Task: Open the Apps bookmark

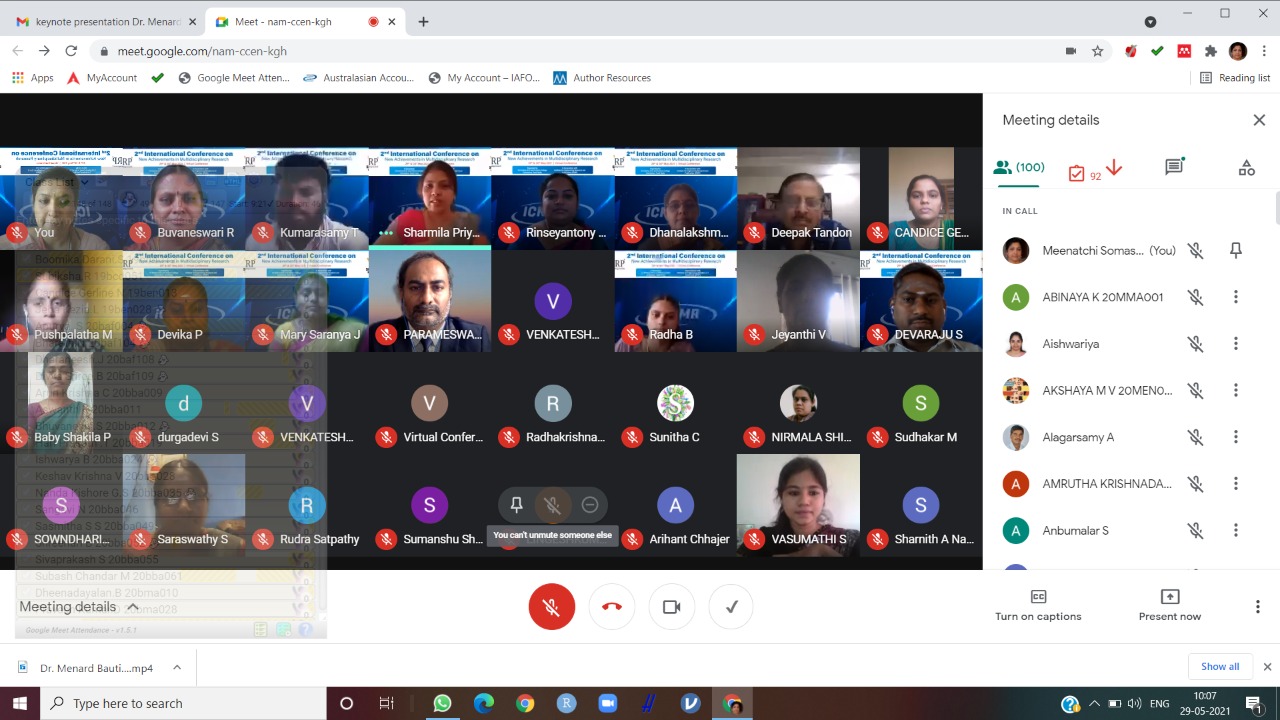Action: (x=33, y=78)
